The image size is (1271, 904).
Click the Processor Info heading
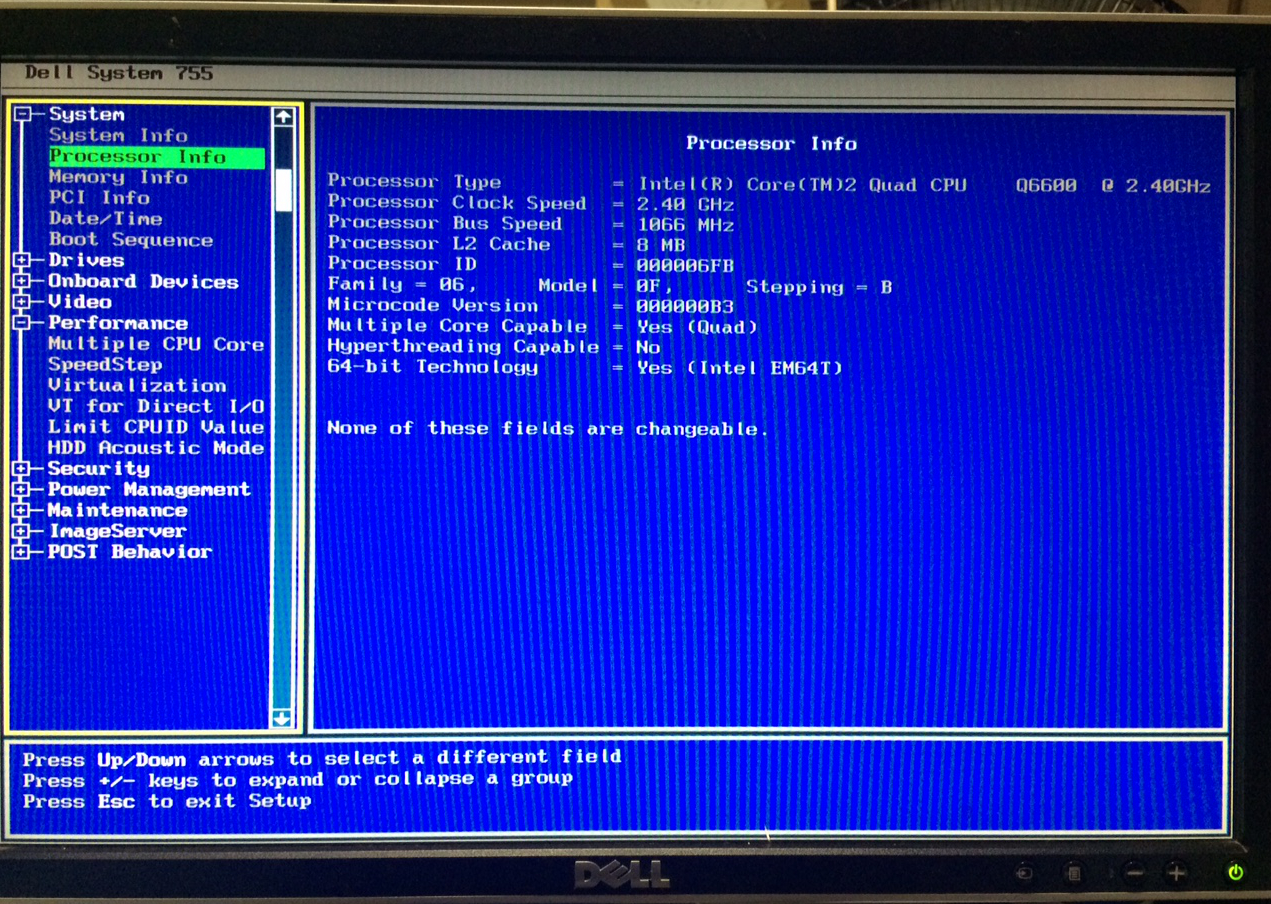point(771,143)
